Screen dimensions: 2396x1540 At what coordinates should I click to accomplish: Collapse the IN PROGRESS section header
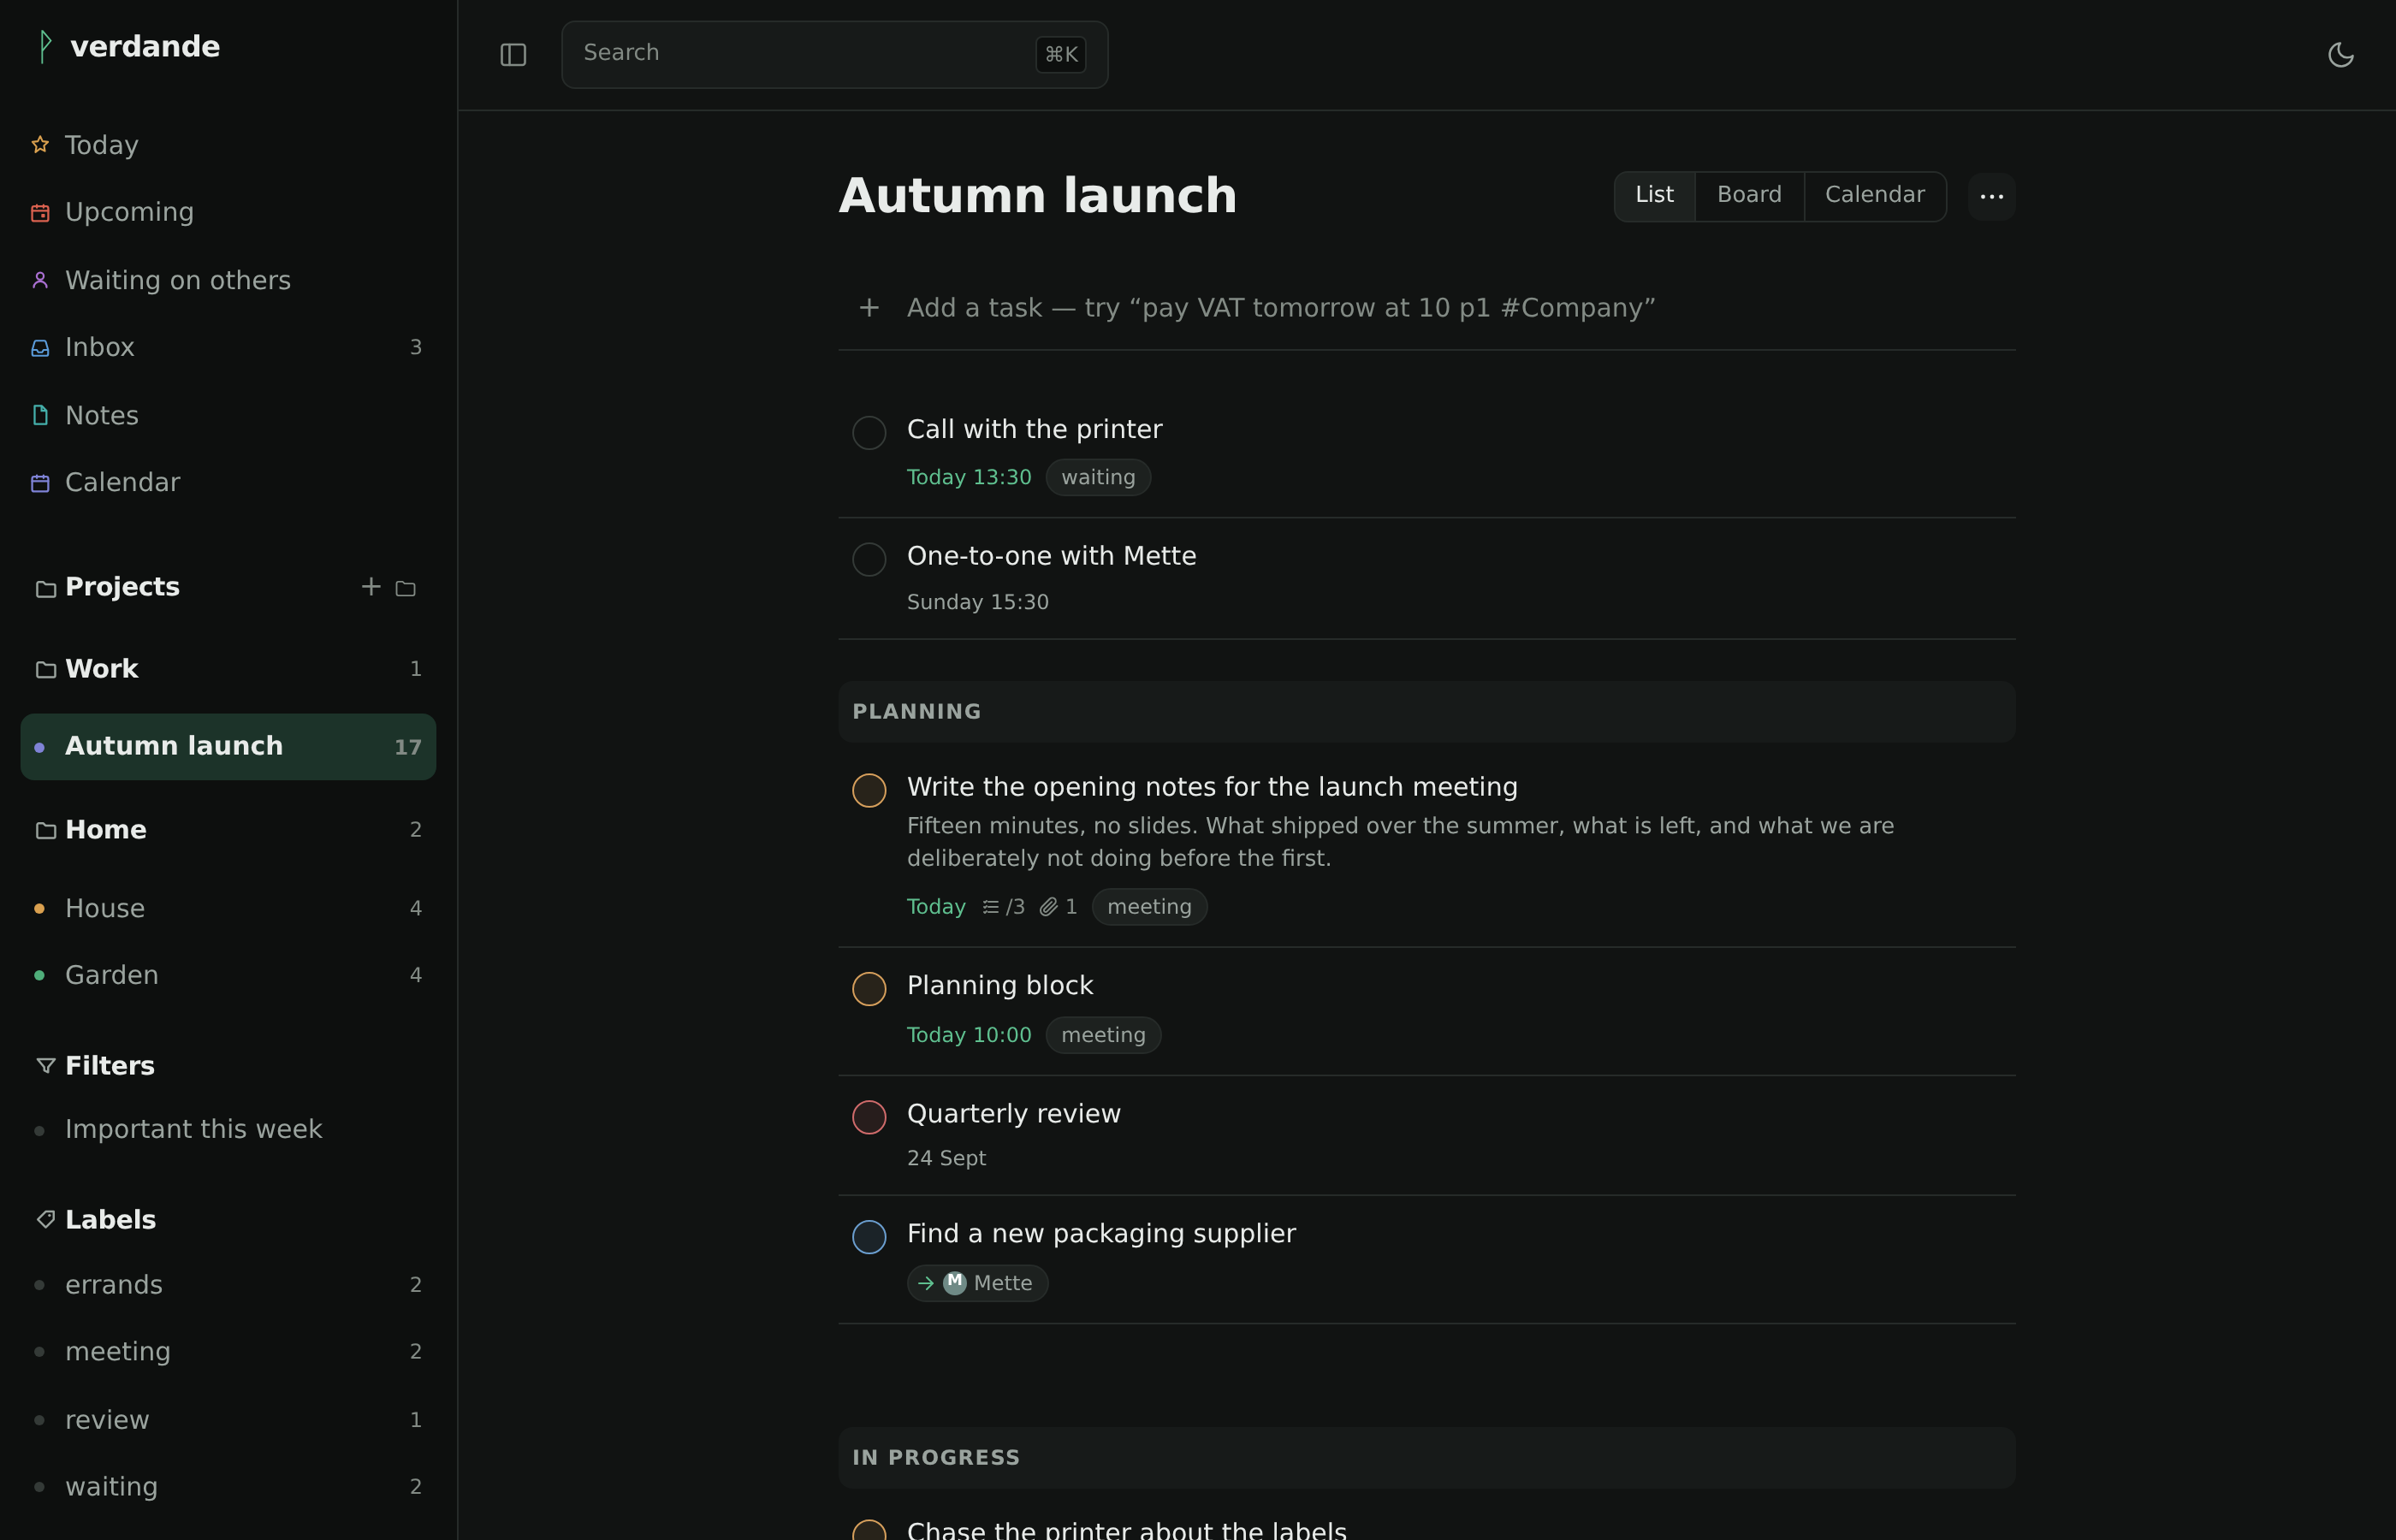[x=1426, y=1458]
